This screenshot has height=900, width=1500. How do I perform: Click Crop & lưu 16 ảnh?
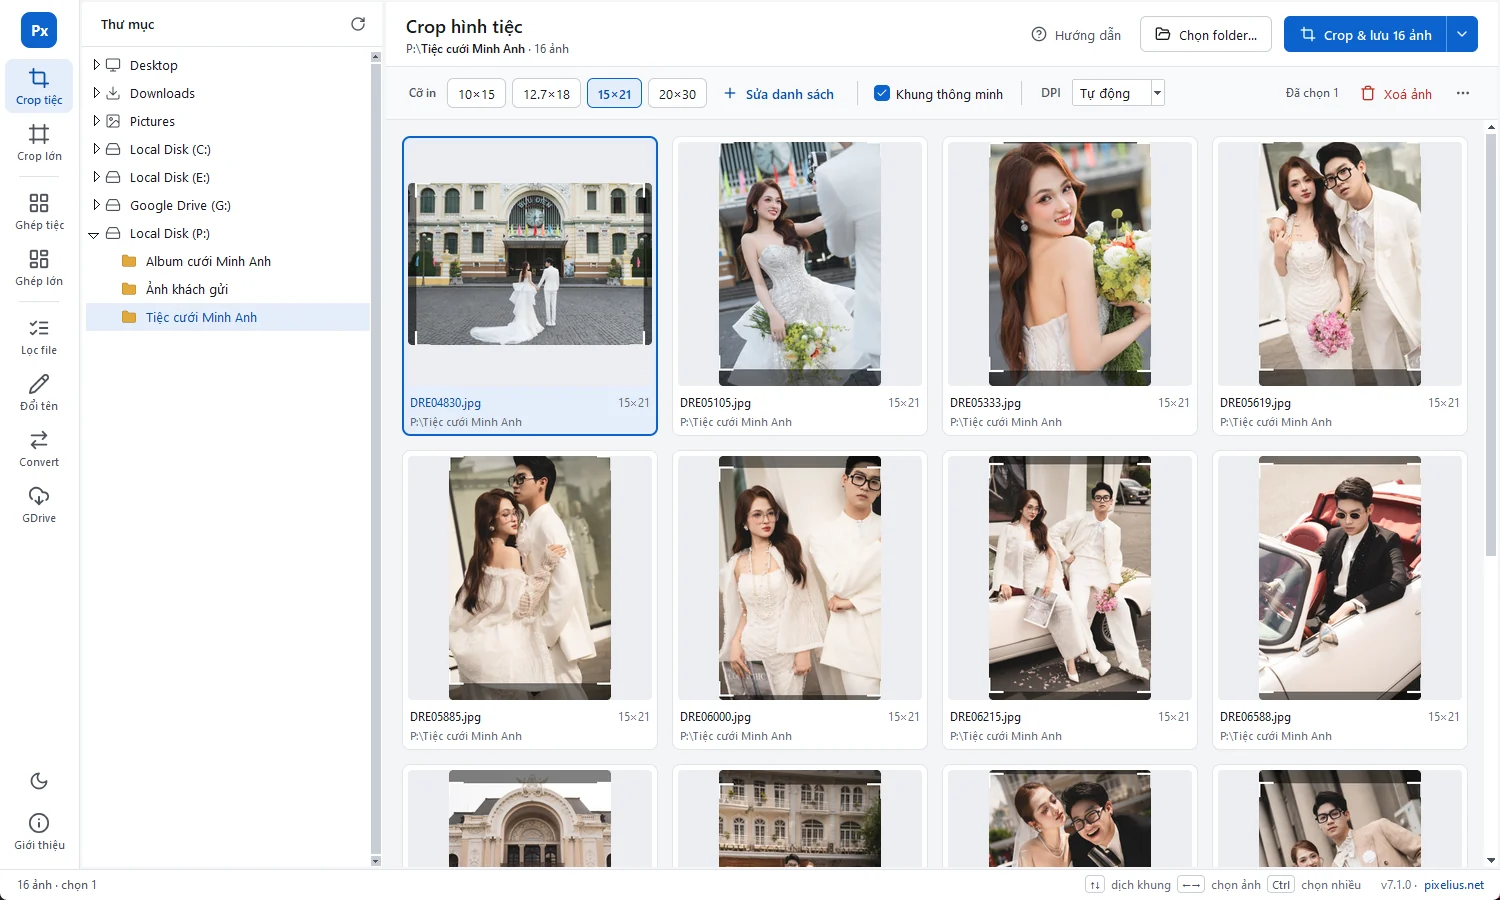point(1365,34)
